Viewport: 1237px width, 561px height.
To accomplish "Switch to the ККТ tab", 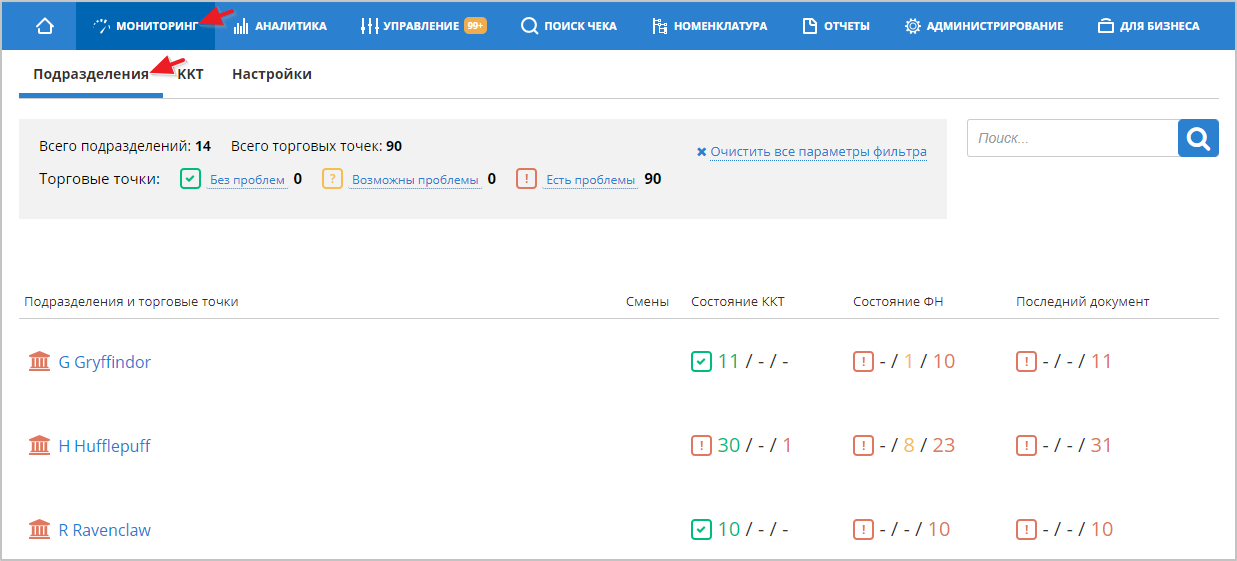I will click(191, 74).
